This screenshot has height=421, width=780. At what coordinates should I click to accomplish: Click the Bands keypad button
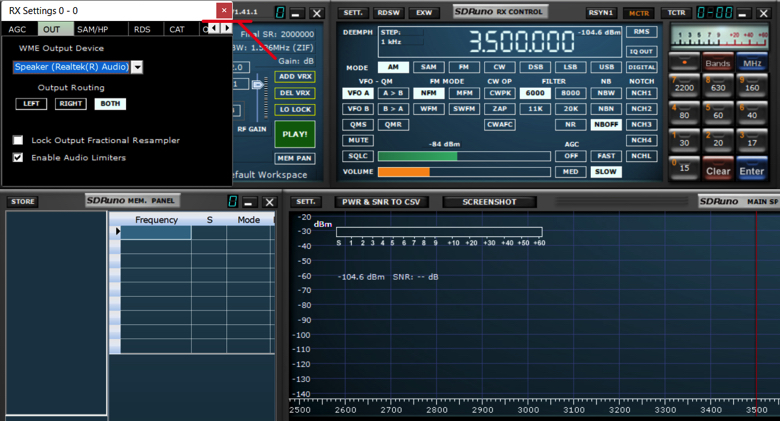click(x=718, y=63)
